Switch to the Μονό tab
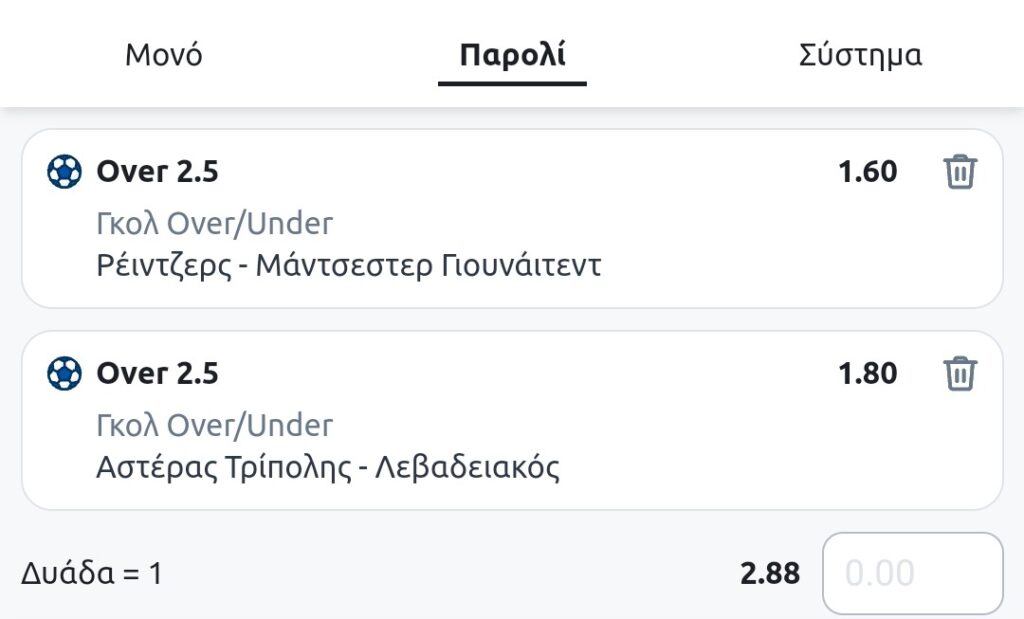Image resolution: width=1024 pixels, height=619 pixels. click(163, 55)
